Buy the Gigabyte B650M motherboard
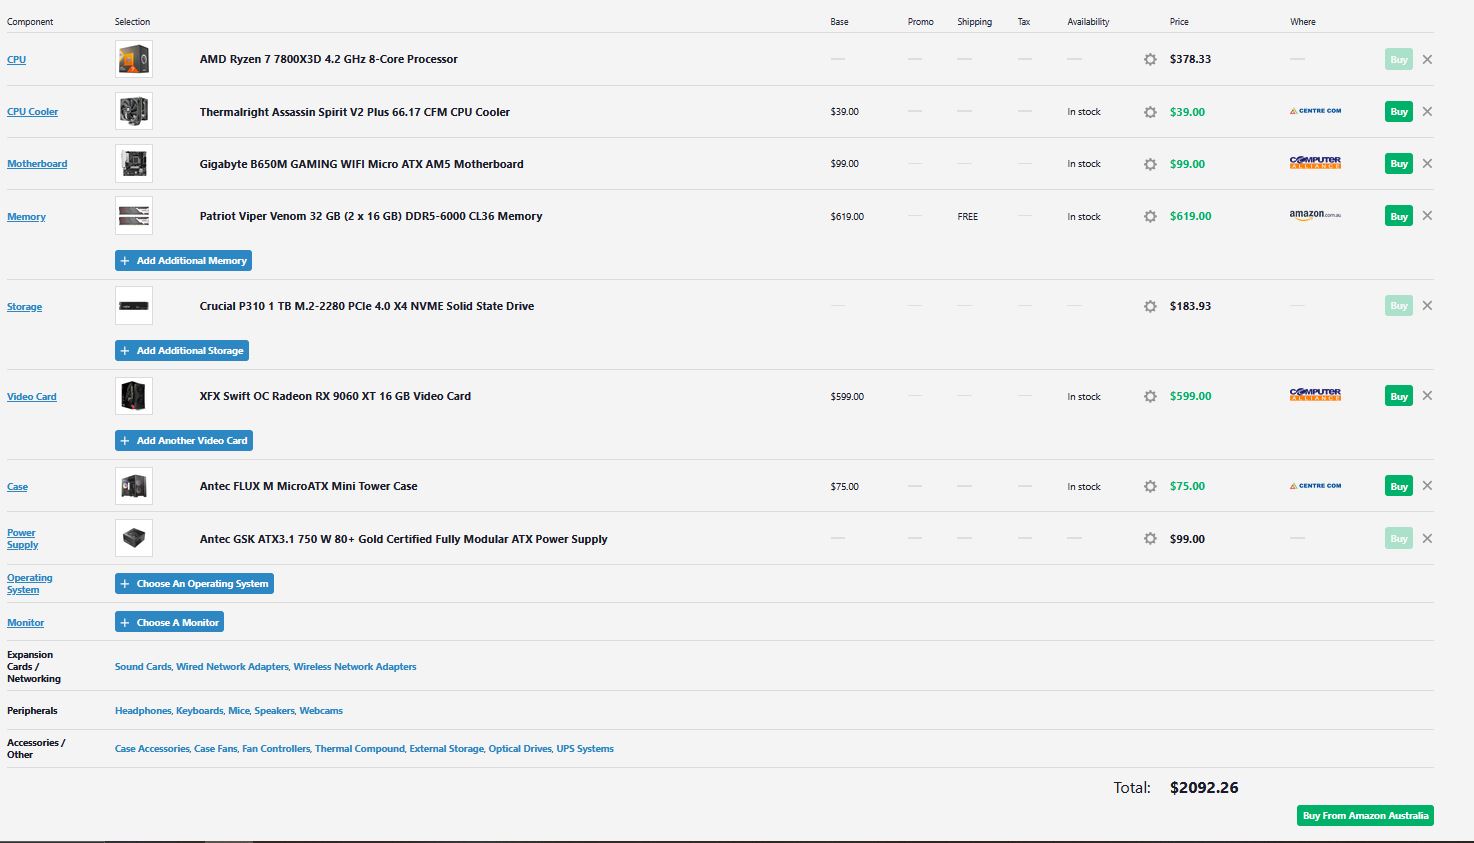The height and width of the screenshot is (843, 1474). tap(1399, 164)
